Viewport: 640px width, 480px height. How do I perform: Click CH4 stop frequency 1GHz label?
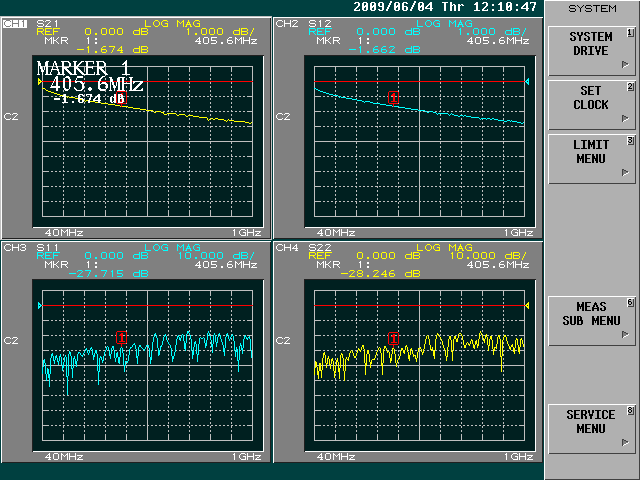click(x=518, y=457)
